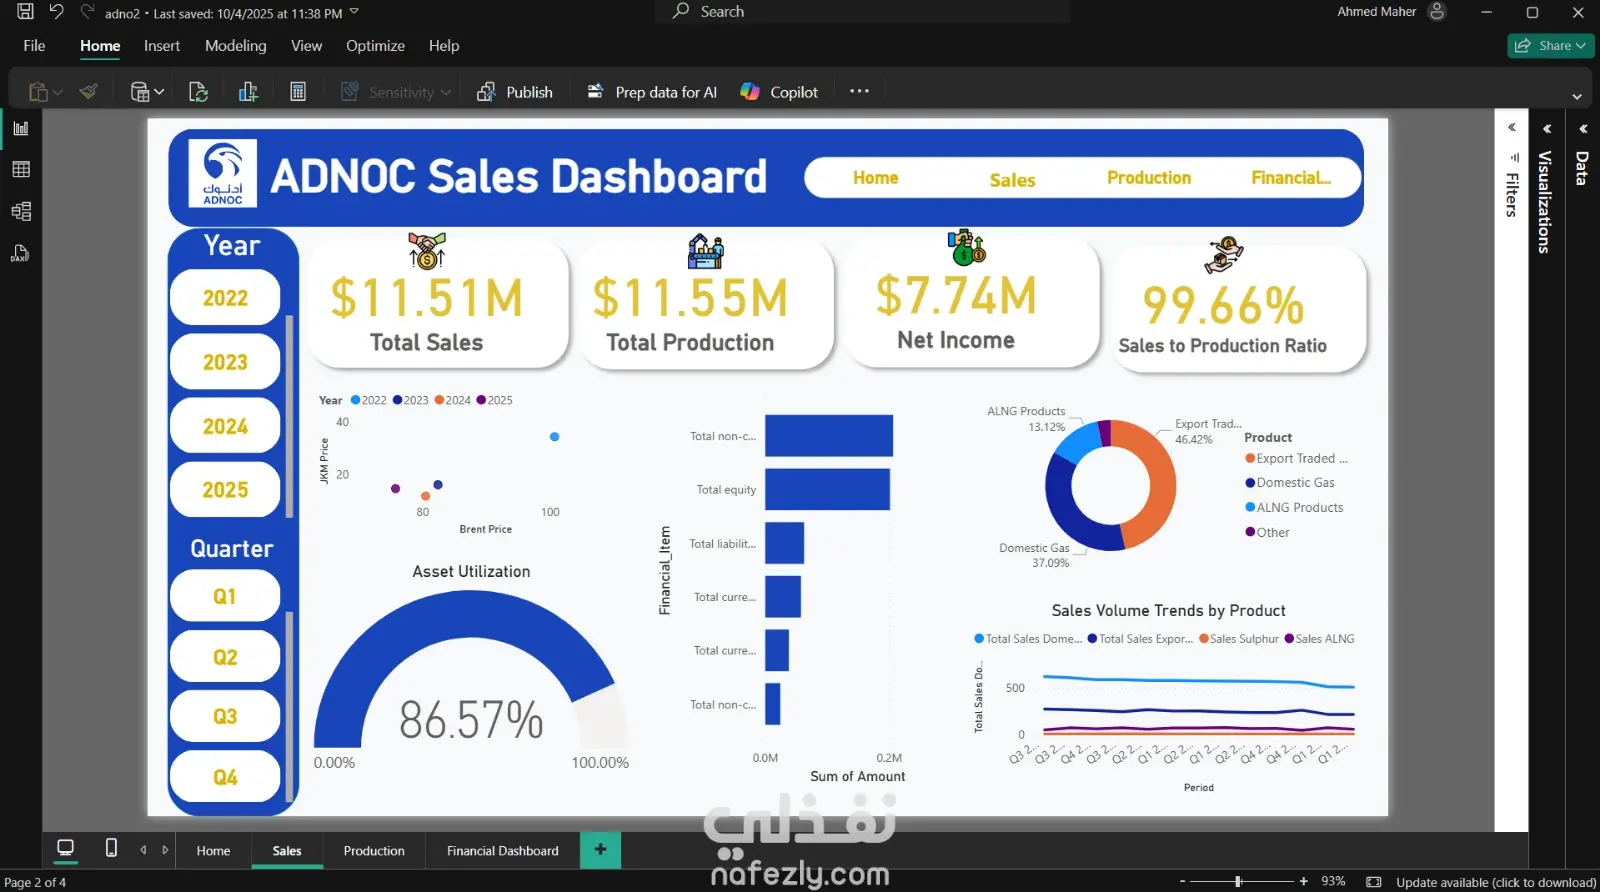1600x892 pixels.
Task: Click the Save icon in title bar
Action: point(26,12)
